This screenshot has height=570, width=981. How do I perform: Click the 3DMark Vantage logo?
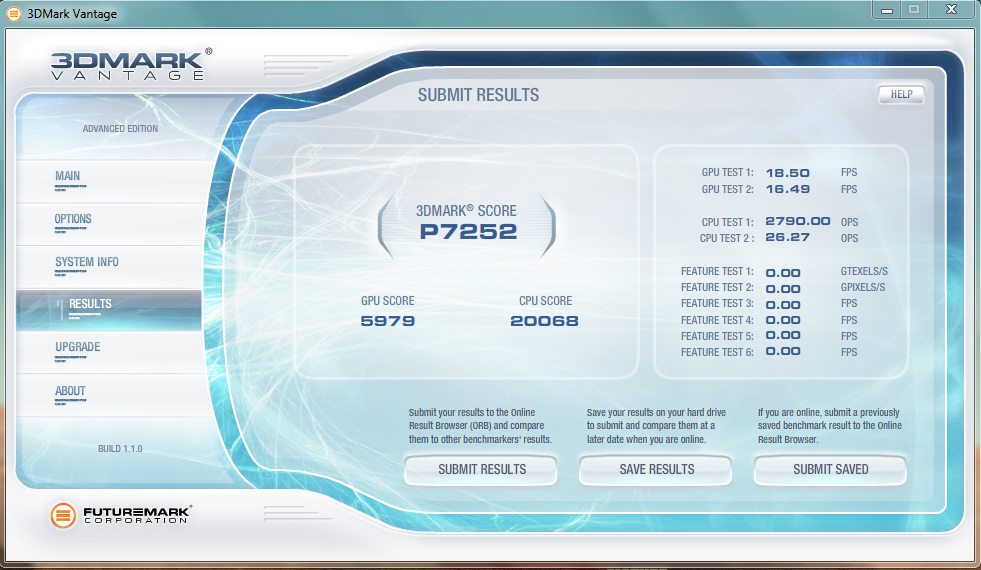tap(131, 64)
